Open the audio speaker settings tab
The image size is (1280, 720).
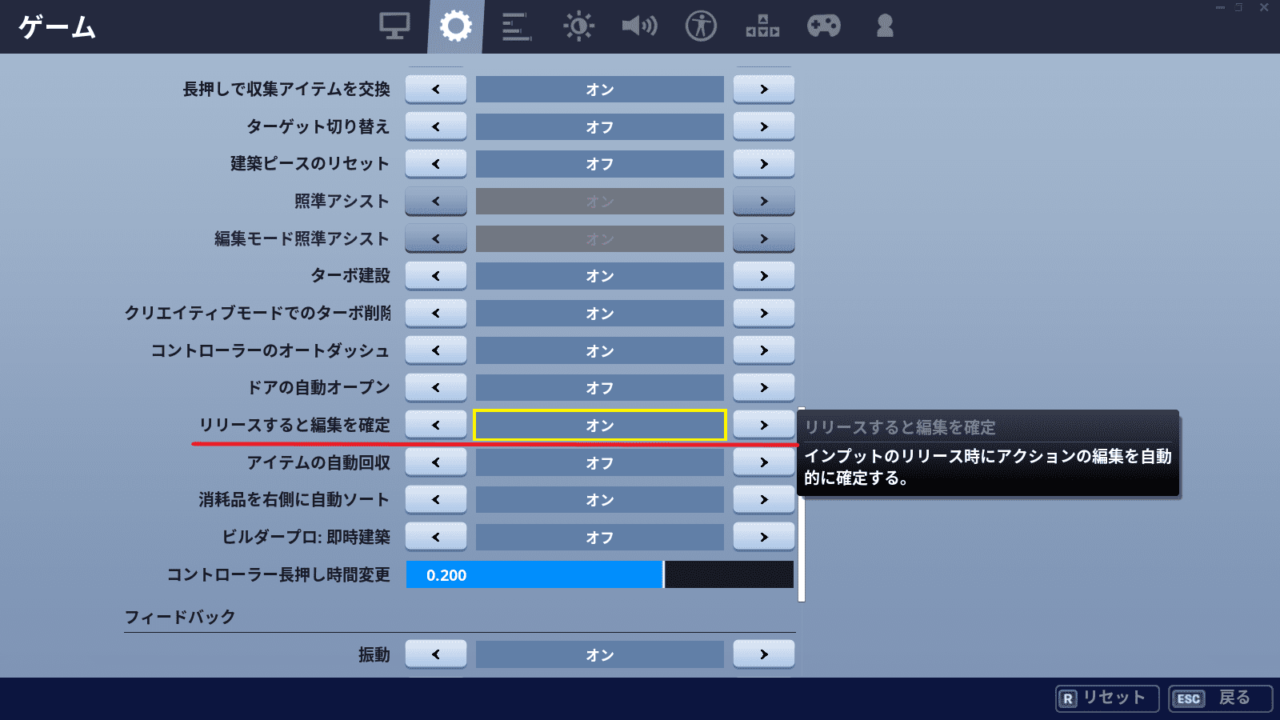pos(639,26)
